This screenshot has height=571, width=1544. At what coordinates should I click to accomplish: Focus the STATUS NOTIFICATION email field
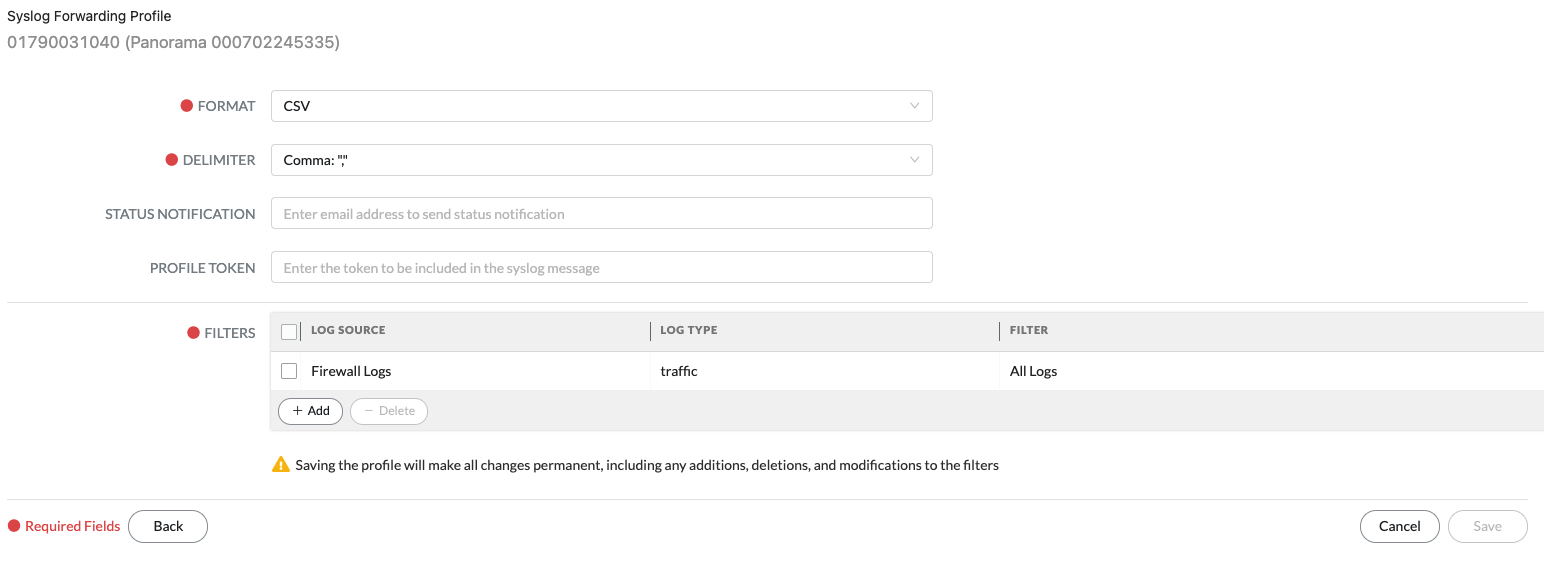point(601,213)
